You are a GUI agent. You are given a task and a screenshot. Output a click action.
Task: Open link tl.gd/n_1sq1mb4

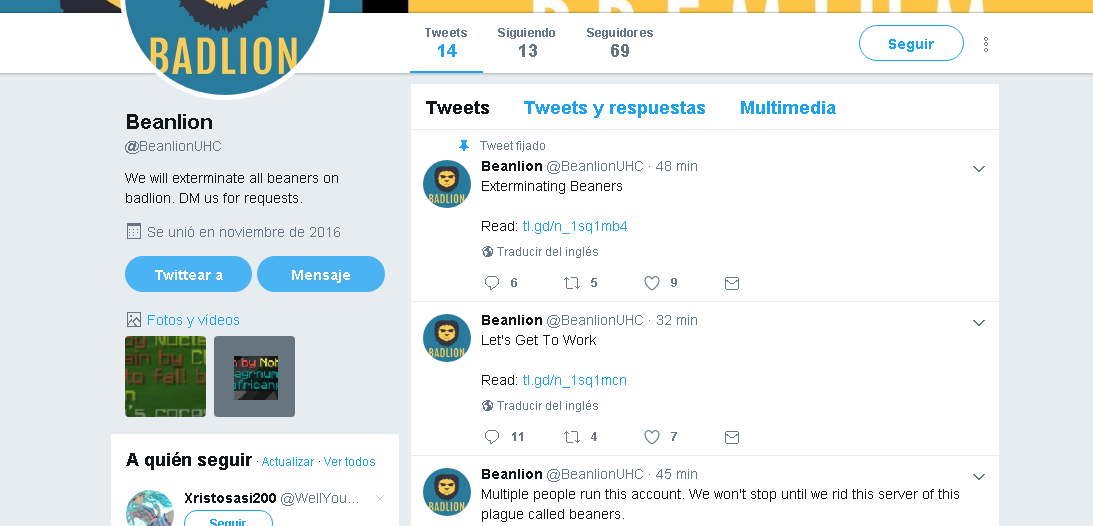click(575, 226)
